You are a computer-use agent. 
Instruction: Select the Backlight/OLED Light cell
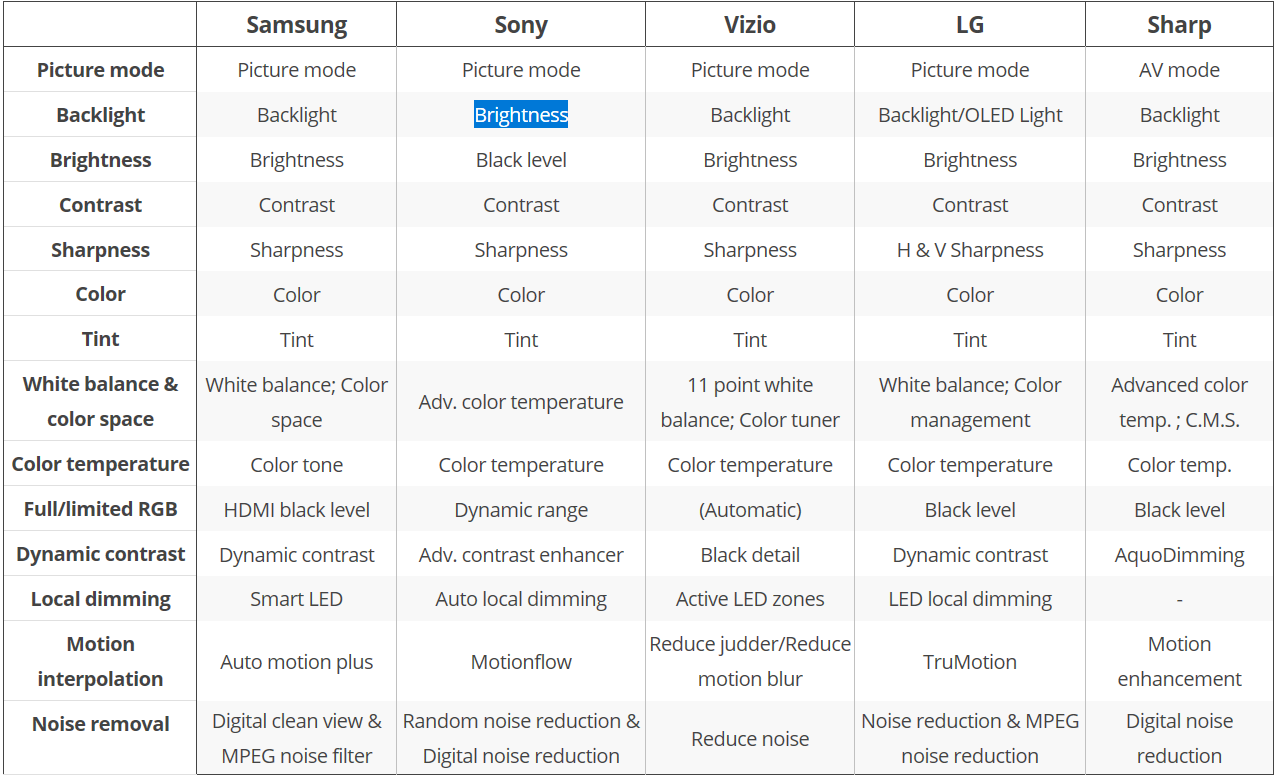click(x=970, y=115)
